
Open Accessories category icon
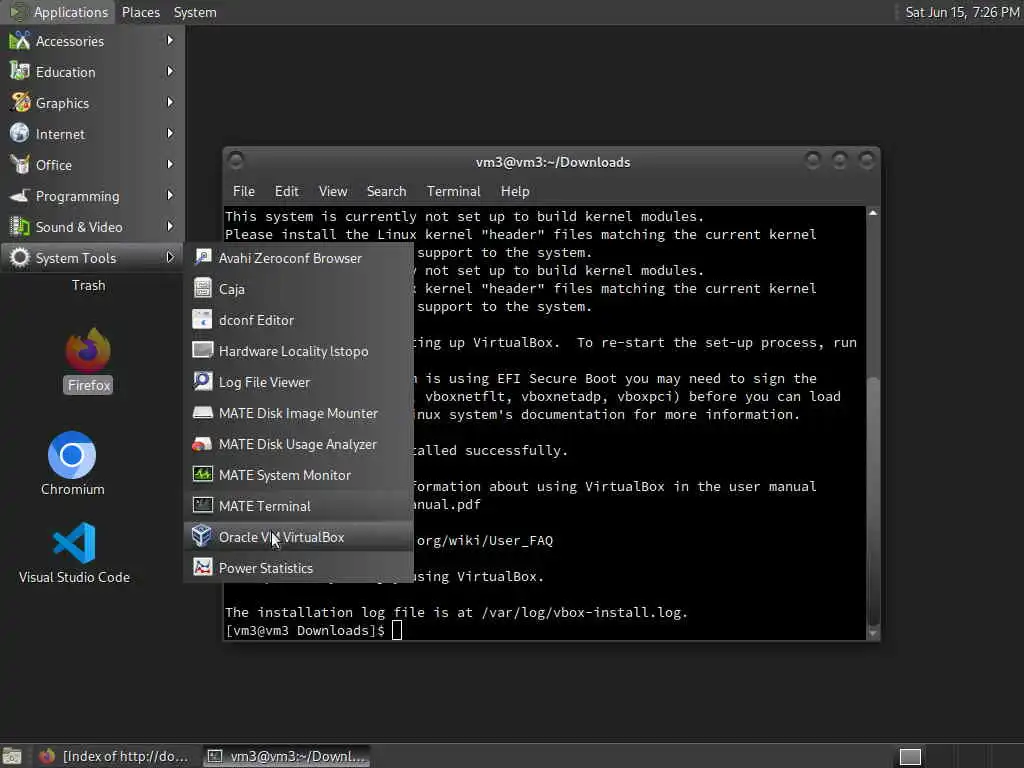(20, 41)
